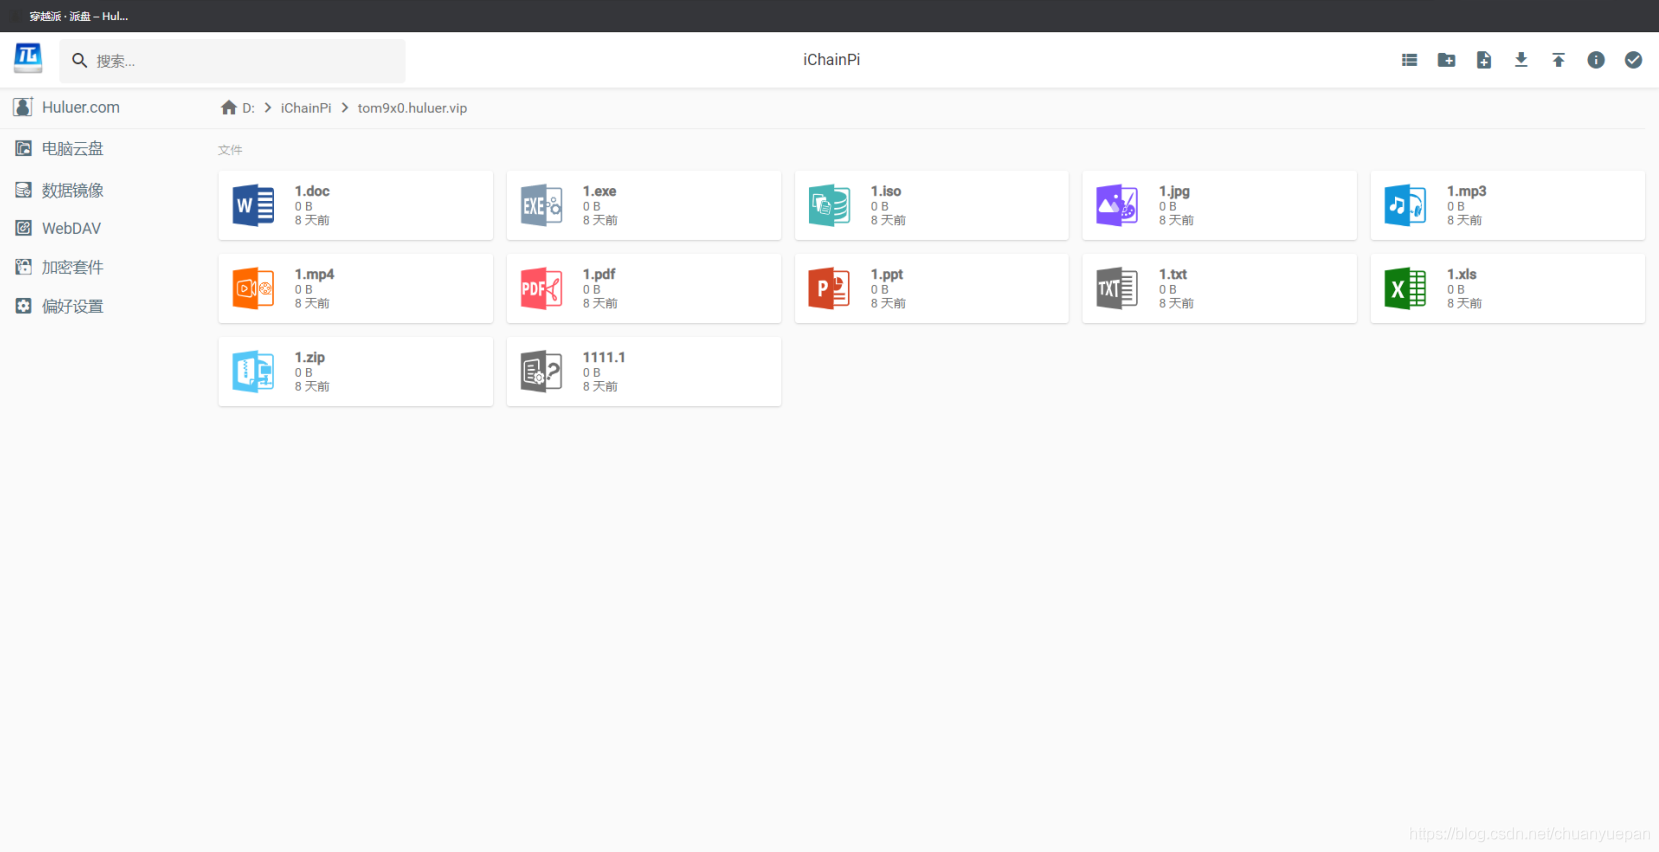Click the 1.xls file name
Viewport: 1659px width, 852px height.
pyautogui.click(x=1462, y=274)
